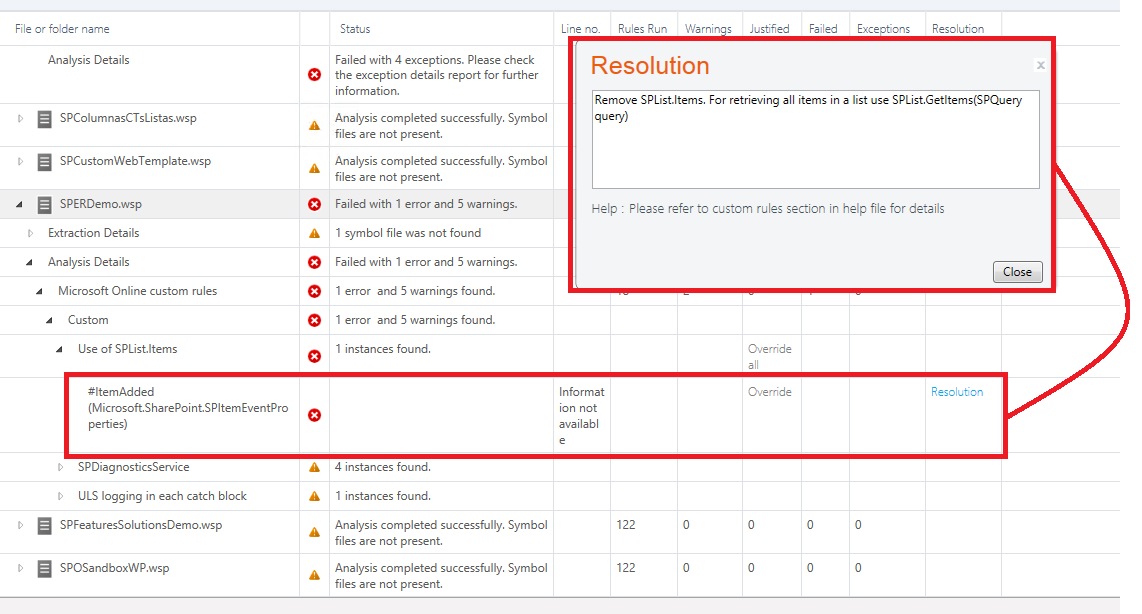
Task: Open the Resolution link for #ItemAdded
Action: click(x=957, y=392)
